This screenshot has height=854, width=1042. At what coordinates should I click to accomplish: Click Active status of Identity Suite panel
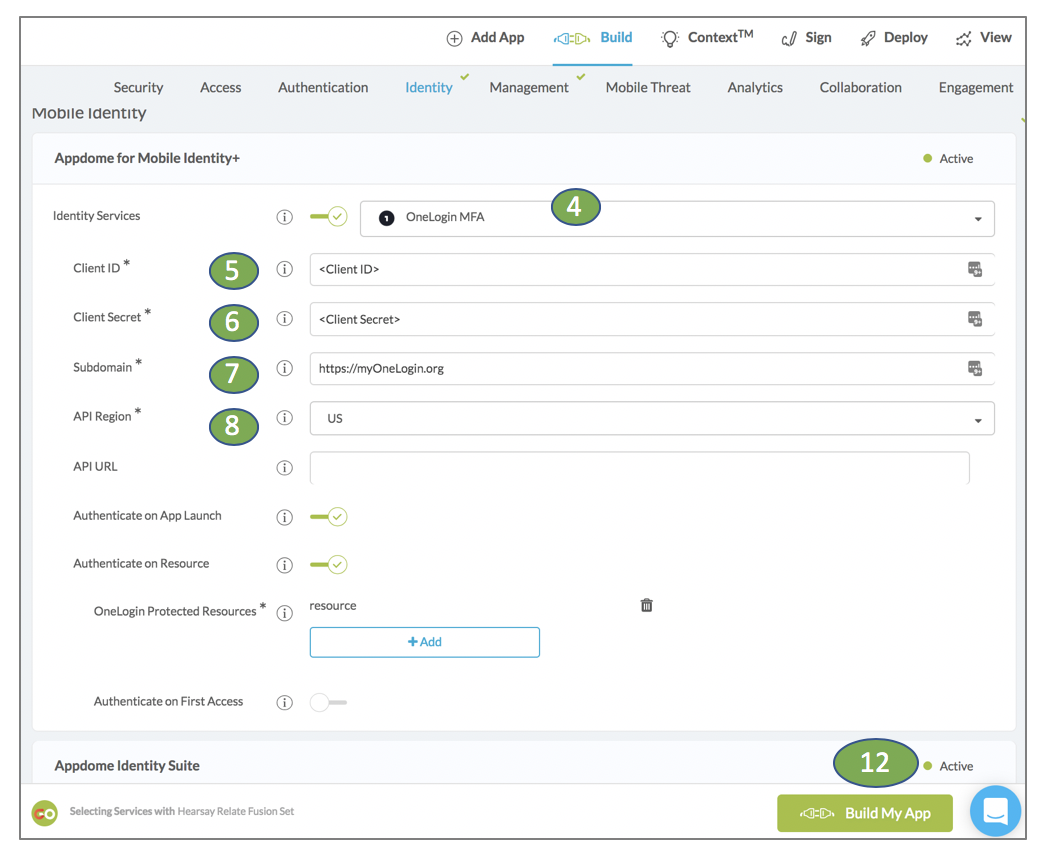click(948, 766)
